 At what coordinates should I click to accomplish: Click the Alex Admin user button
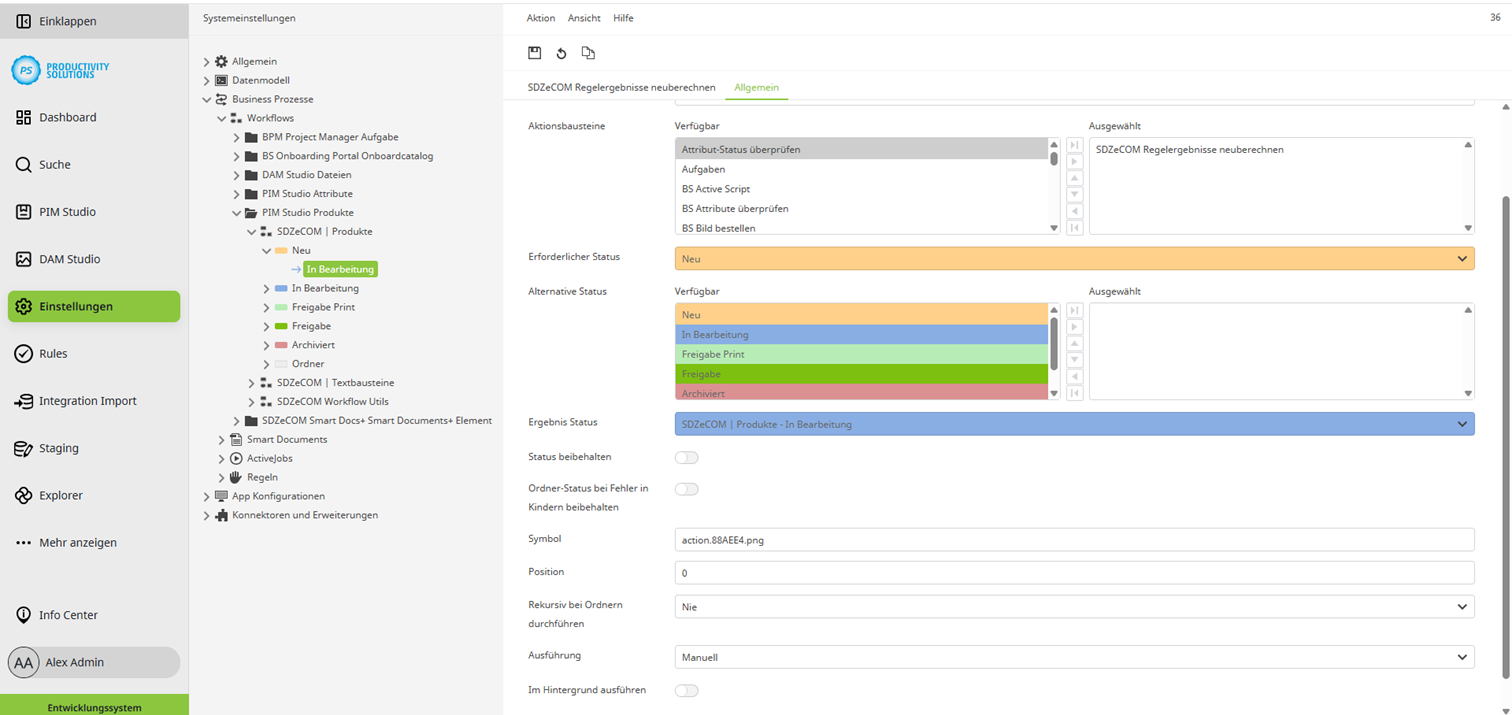[93, 662]
